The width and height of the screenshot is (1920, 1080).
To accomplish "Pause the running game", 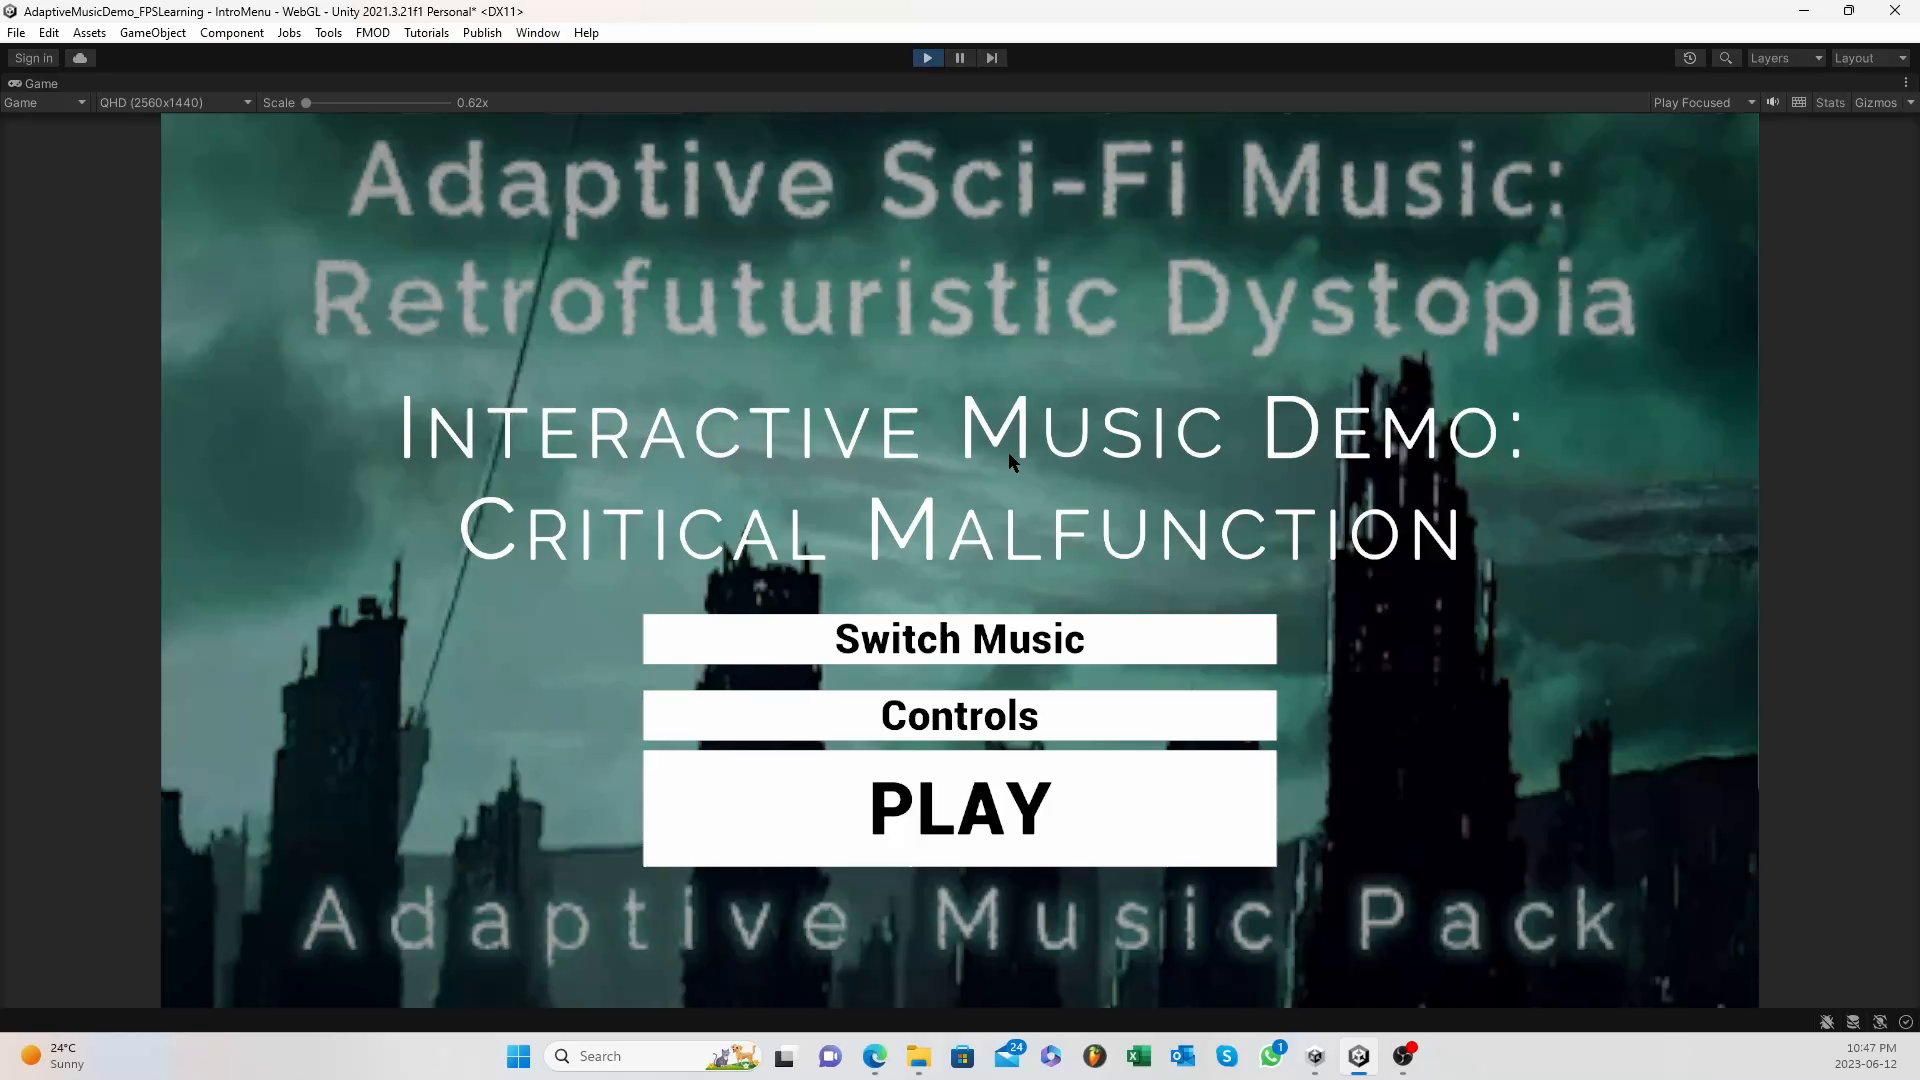I will click(959, 58).
